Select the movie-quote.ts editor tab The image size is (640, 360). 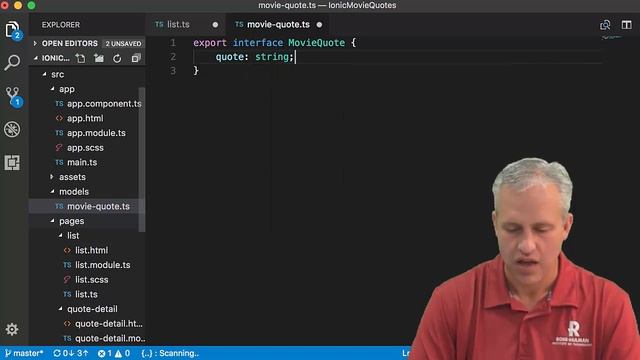point(278,24)
